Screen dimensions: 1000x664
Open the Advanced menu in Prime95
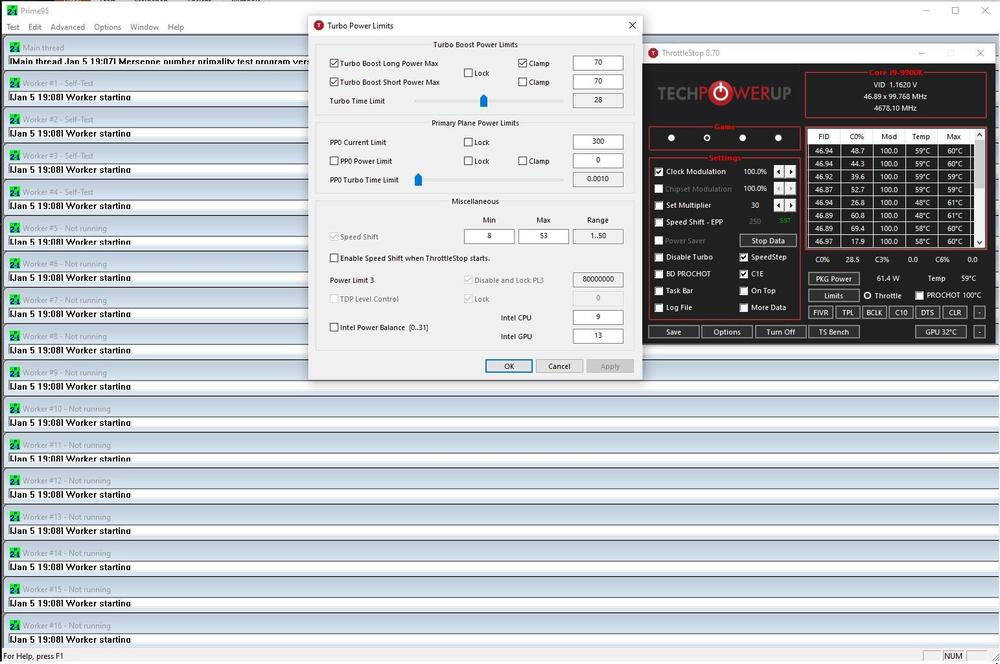(68, 27)
